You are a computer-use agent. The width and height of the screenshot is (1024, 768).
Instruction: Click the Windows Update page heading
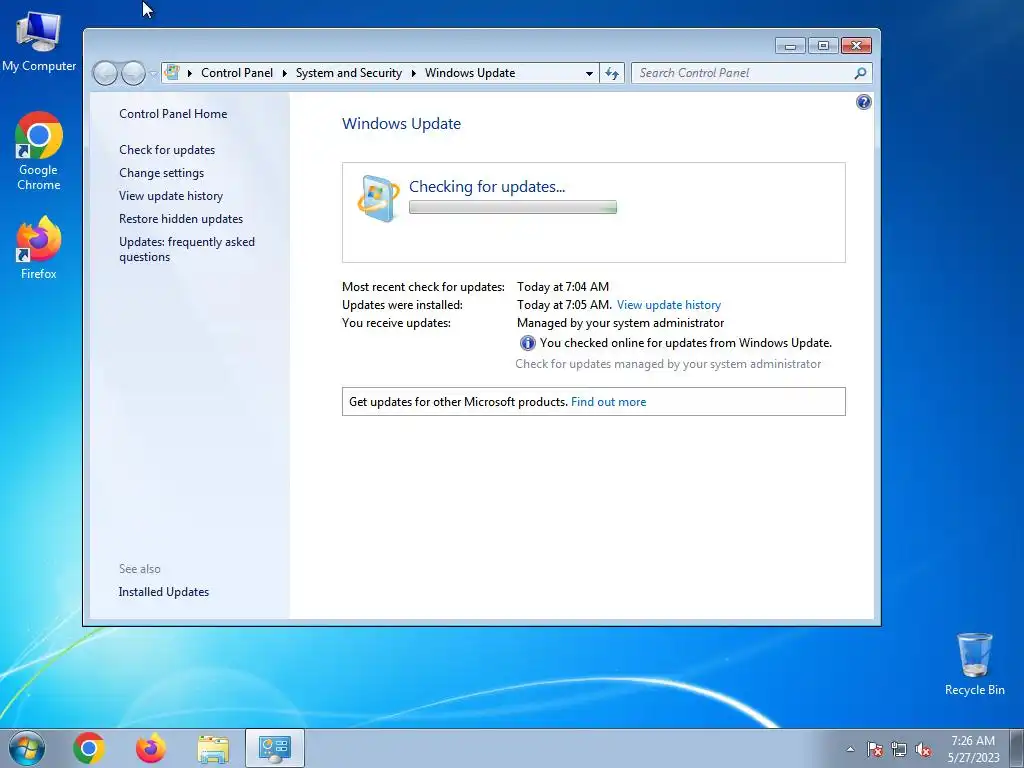[x=402, y=123]
